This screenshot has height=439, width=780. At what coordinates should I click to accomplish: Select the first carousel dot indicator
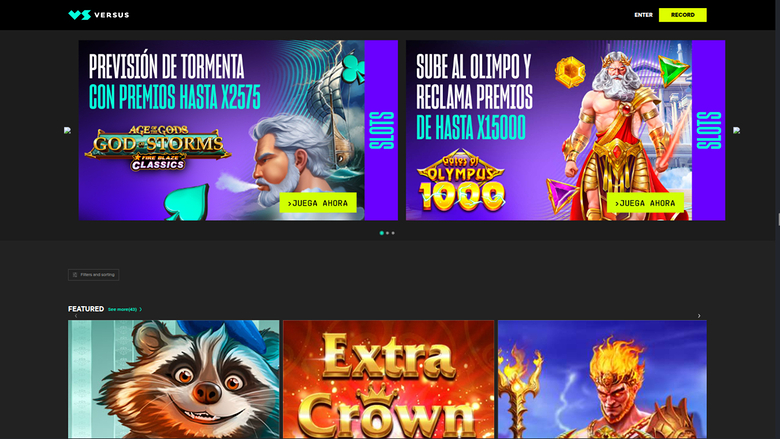[x=382, y=233]
